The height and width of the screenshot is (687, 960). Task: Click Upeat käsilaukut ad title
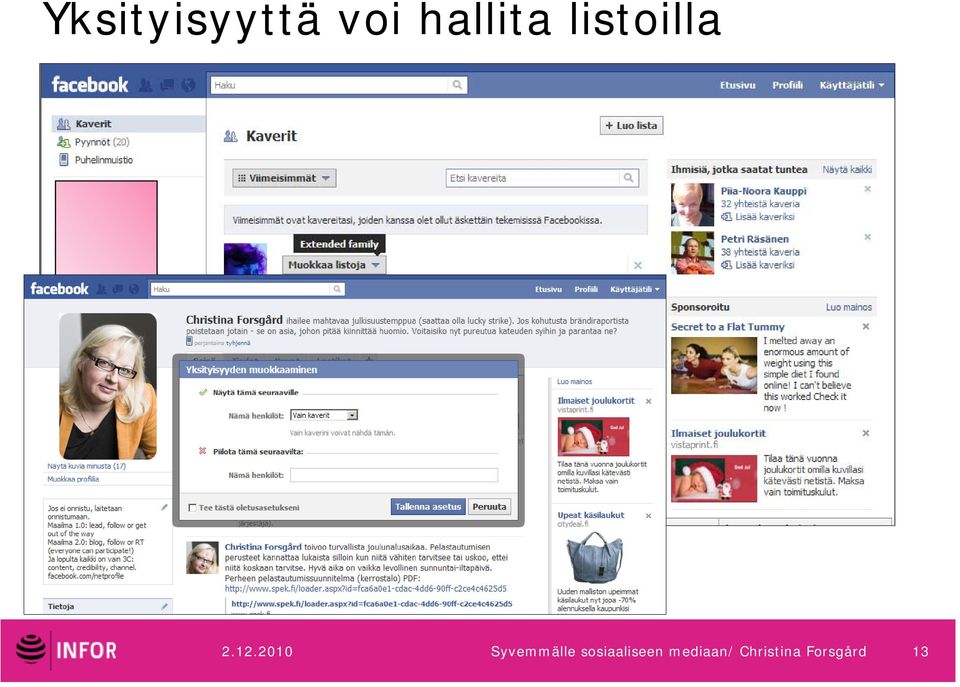[x=591, y=516]
